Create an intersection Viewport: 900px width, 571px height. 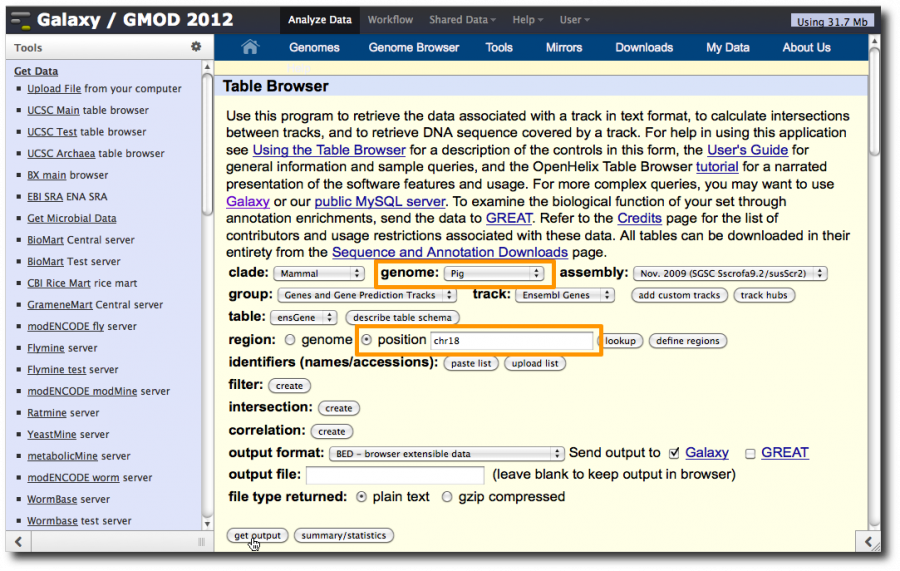tap(339, 408)
